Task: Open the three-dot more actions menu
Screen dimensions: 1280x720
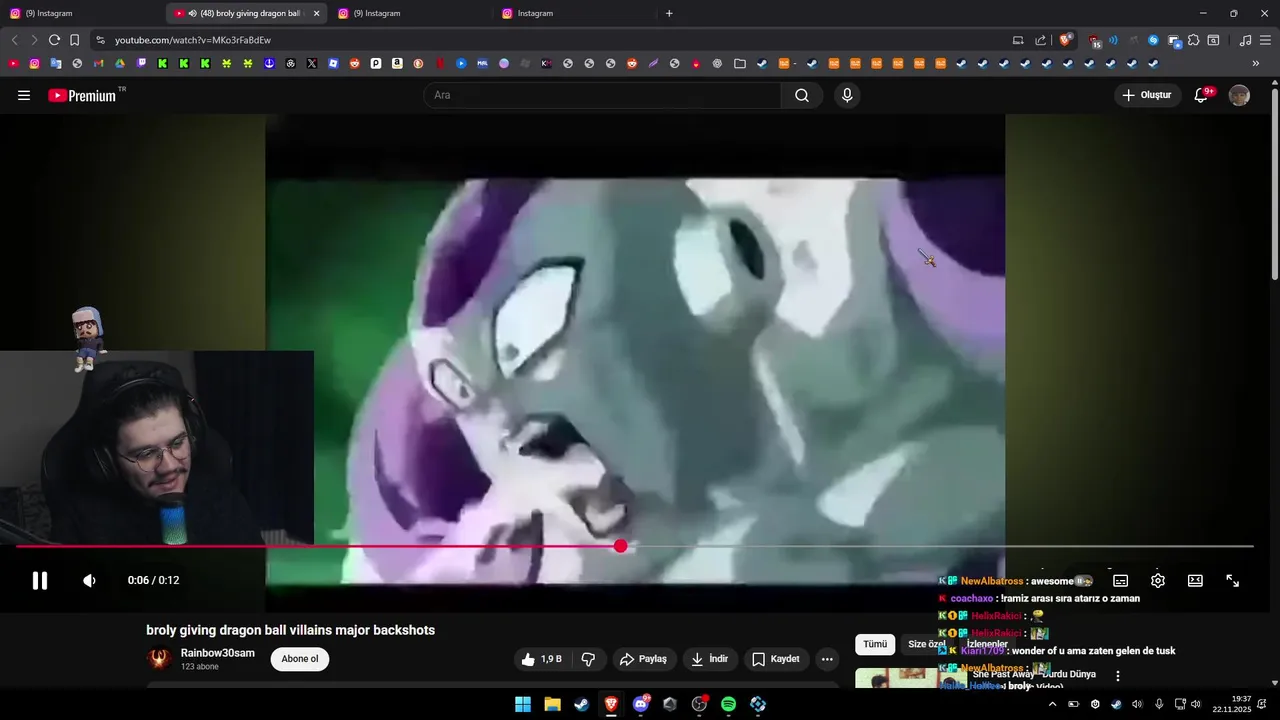Action: [x=827, y=659]
